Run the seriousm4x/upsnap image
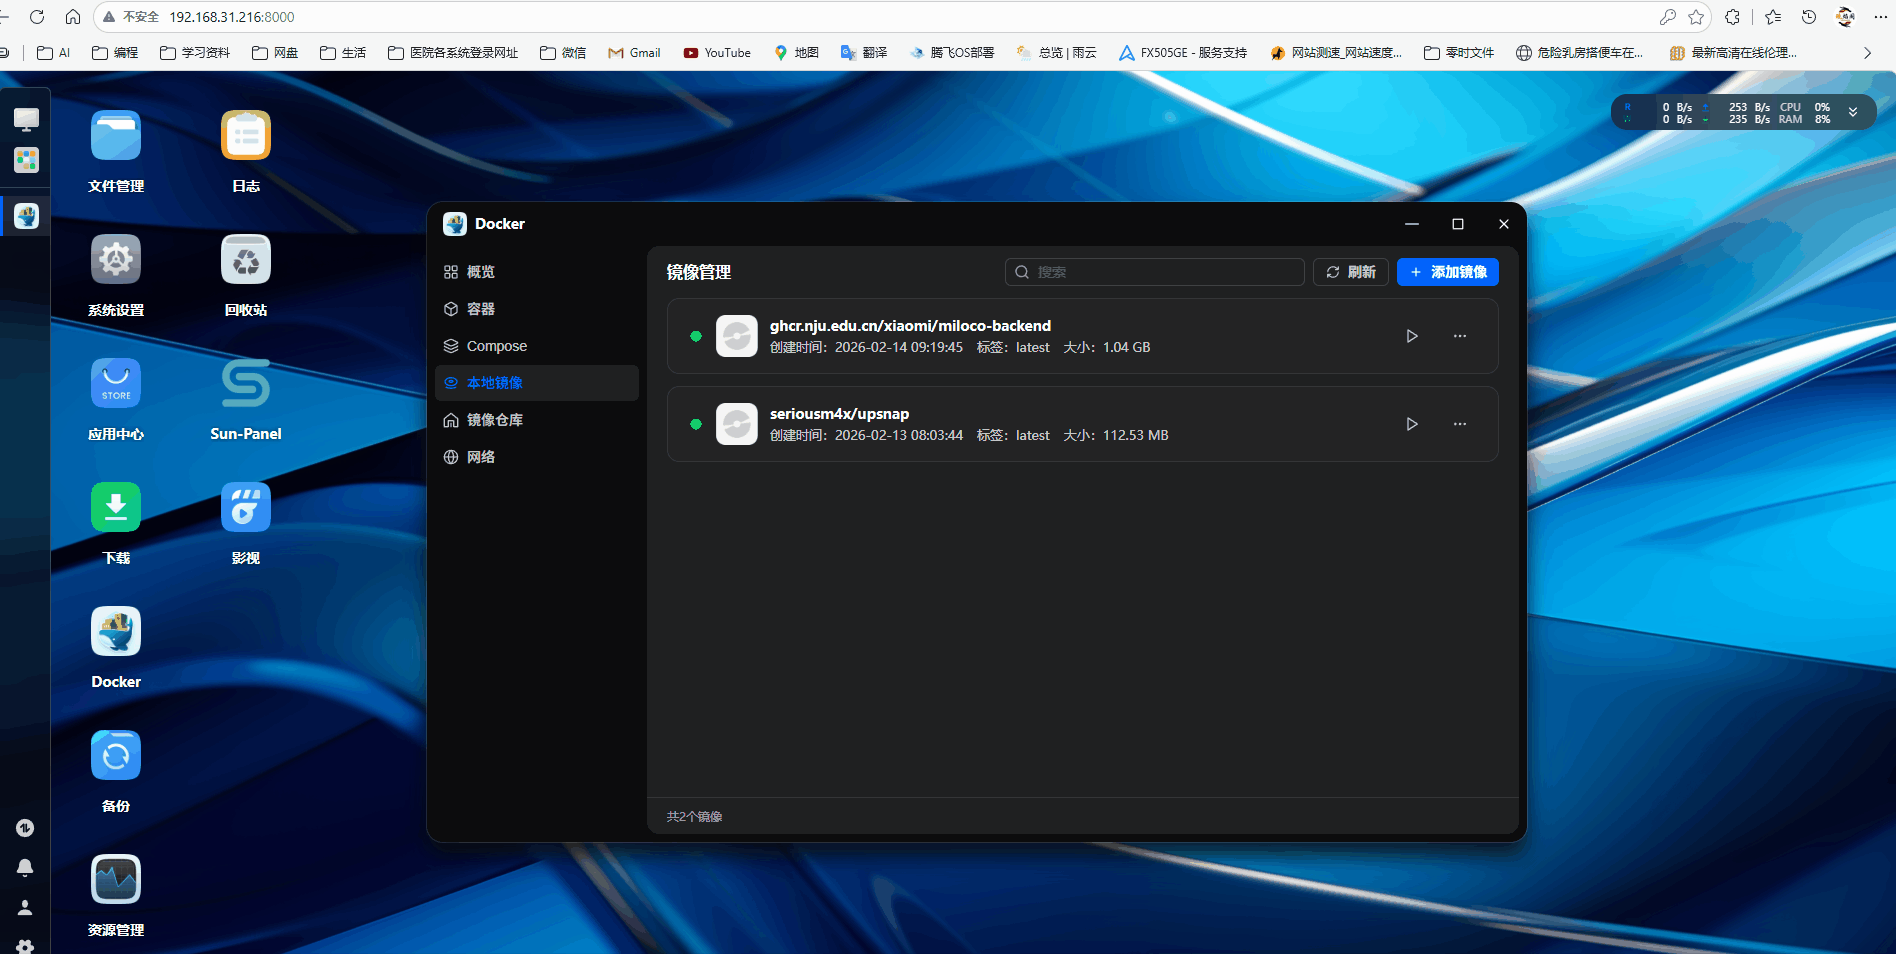The height and width of the screenshot is (954, 1896). [x=1412, y=424]
